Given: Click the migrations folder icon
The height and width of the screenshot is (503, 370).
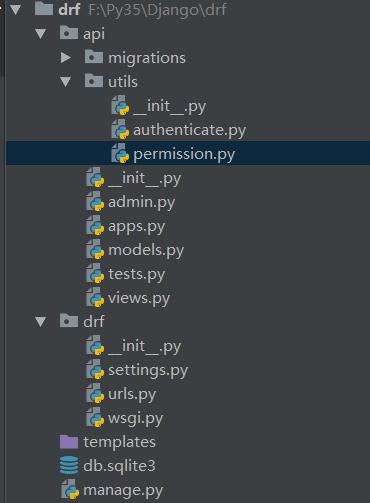Looking at the screenshot, I should [x=94, y=57].
